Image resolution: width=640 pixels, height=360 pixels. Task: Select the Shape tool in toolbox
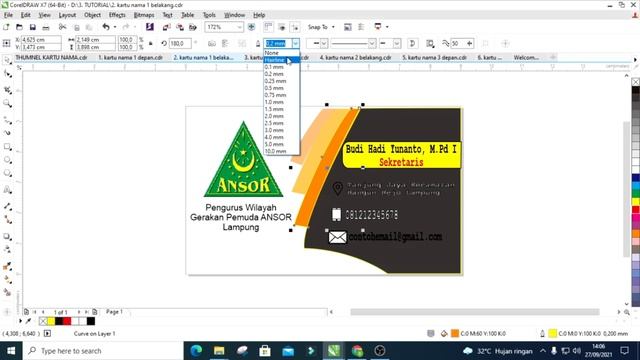pyautogui.click(x=7, y=74)
